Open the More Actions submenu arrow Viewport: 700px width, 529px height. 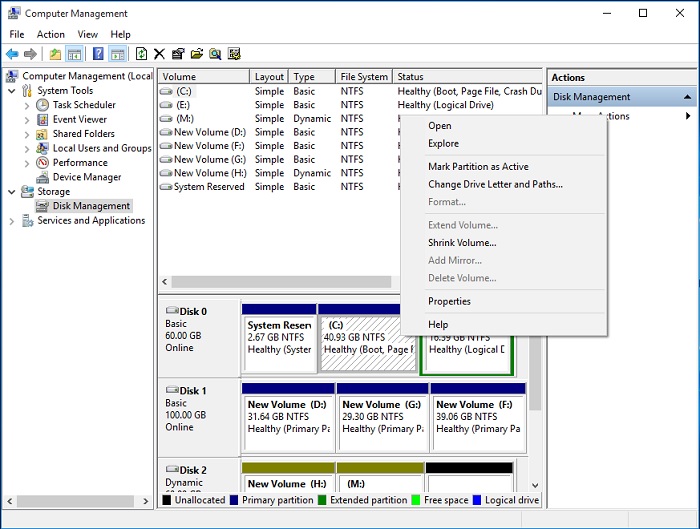688,116
